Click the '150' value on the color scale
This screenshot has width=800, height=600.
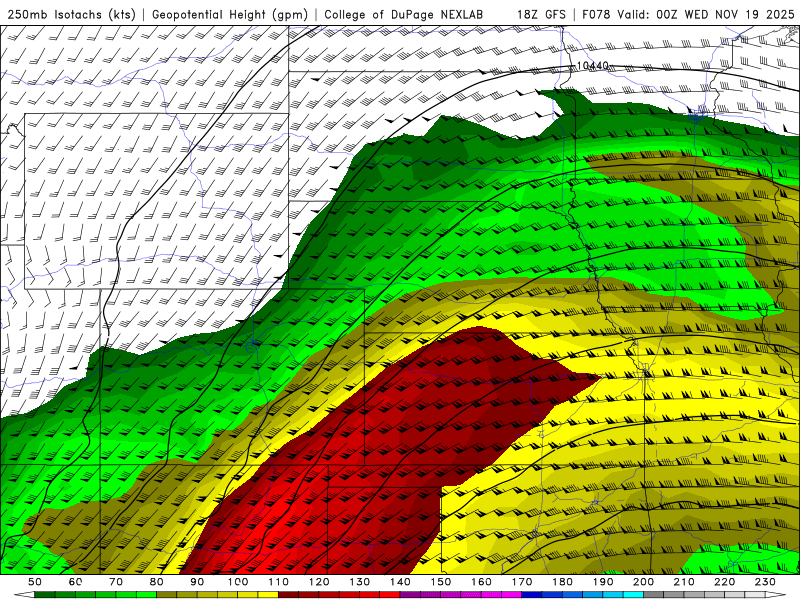pyautogui.click(x=441, y=582)
